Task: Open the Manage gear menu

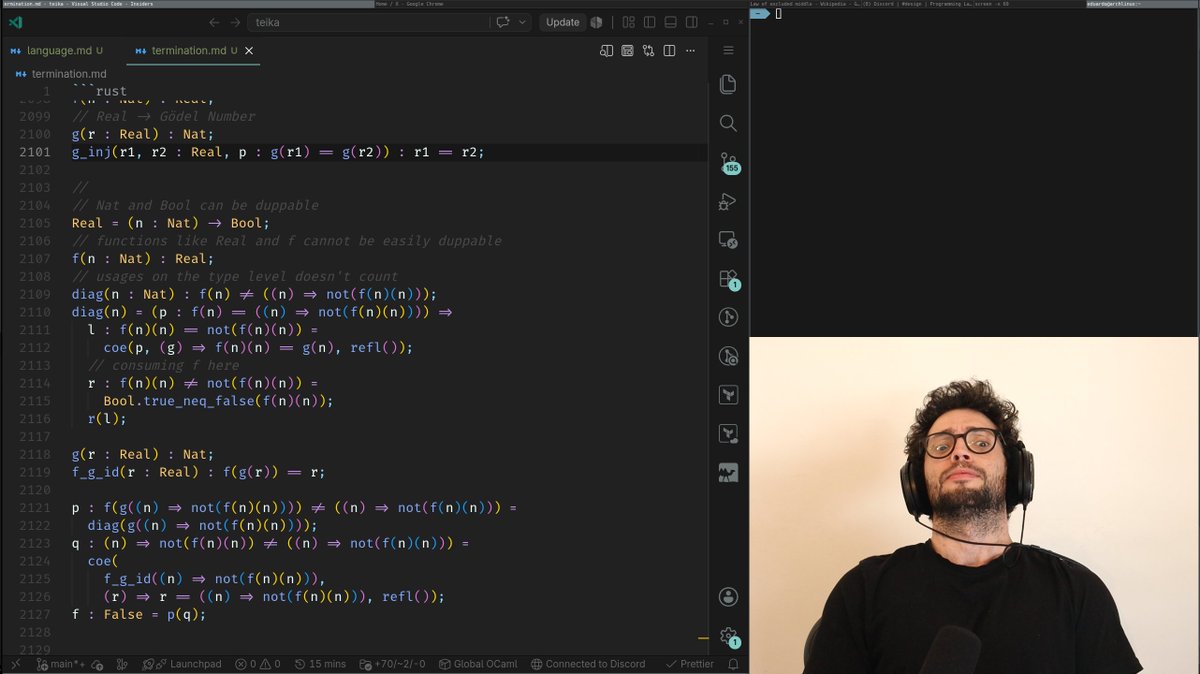Action: (728, 636)
